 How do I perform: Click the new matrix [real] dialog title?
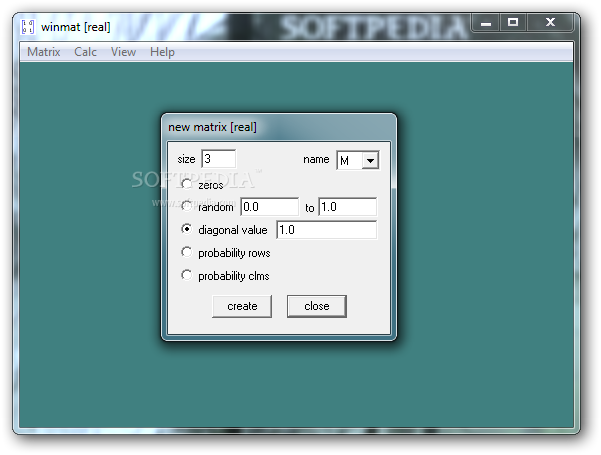coord(212,127)
